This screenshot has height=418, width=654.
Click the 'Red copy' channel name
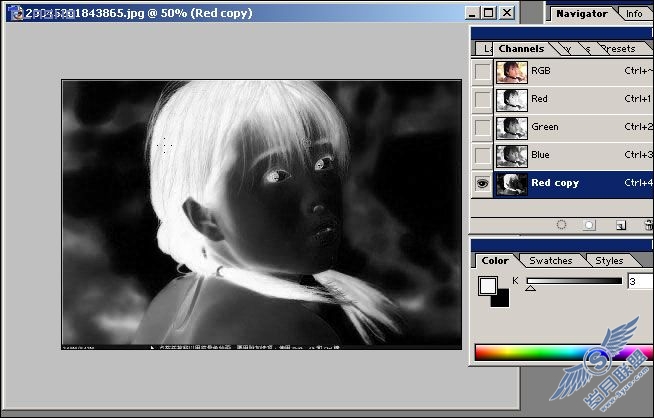(555, 183)
